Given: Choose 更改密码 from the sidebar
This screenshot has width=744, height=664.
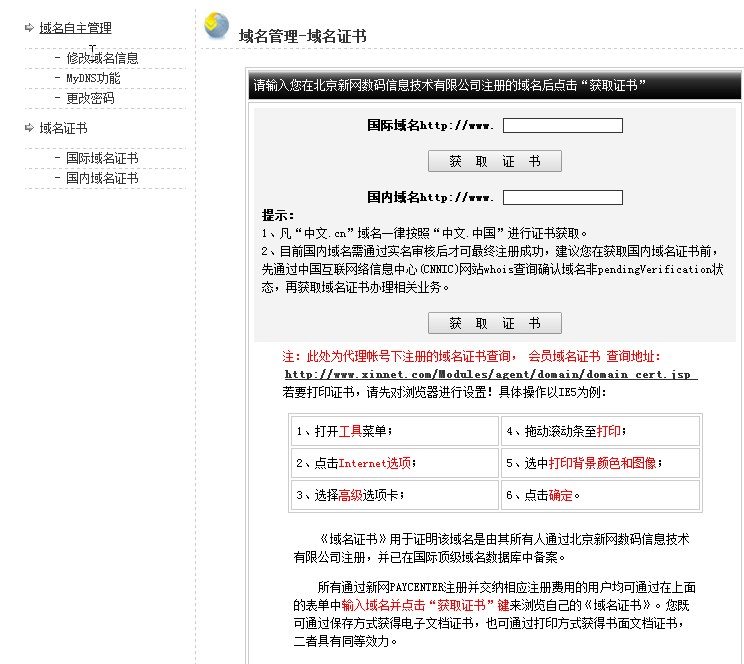Looking at the screenshot, I should [90, 98].
